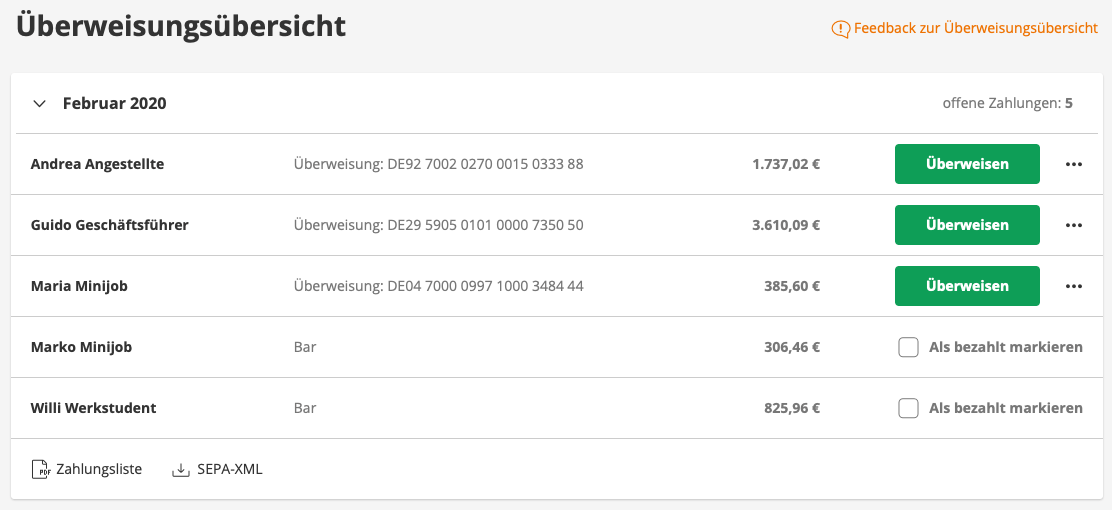The width and height of the screenshot is (1112, 510).
Task: Click the feedback exclamation icon
Action: pyautogui.click(x=841, y=29)
